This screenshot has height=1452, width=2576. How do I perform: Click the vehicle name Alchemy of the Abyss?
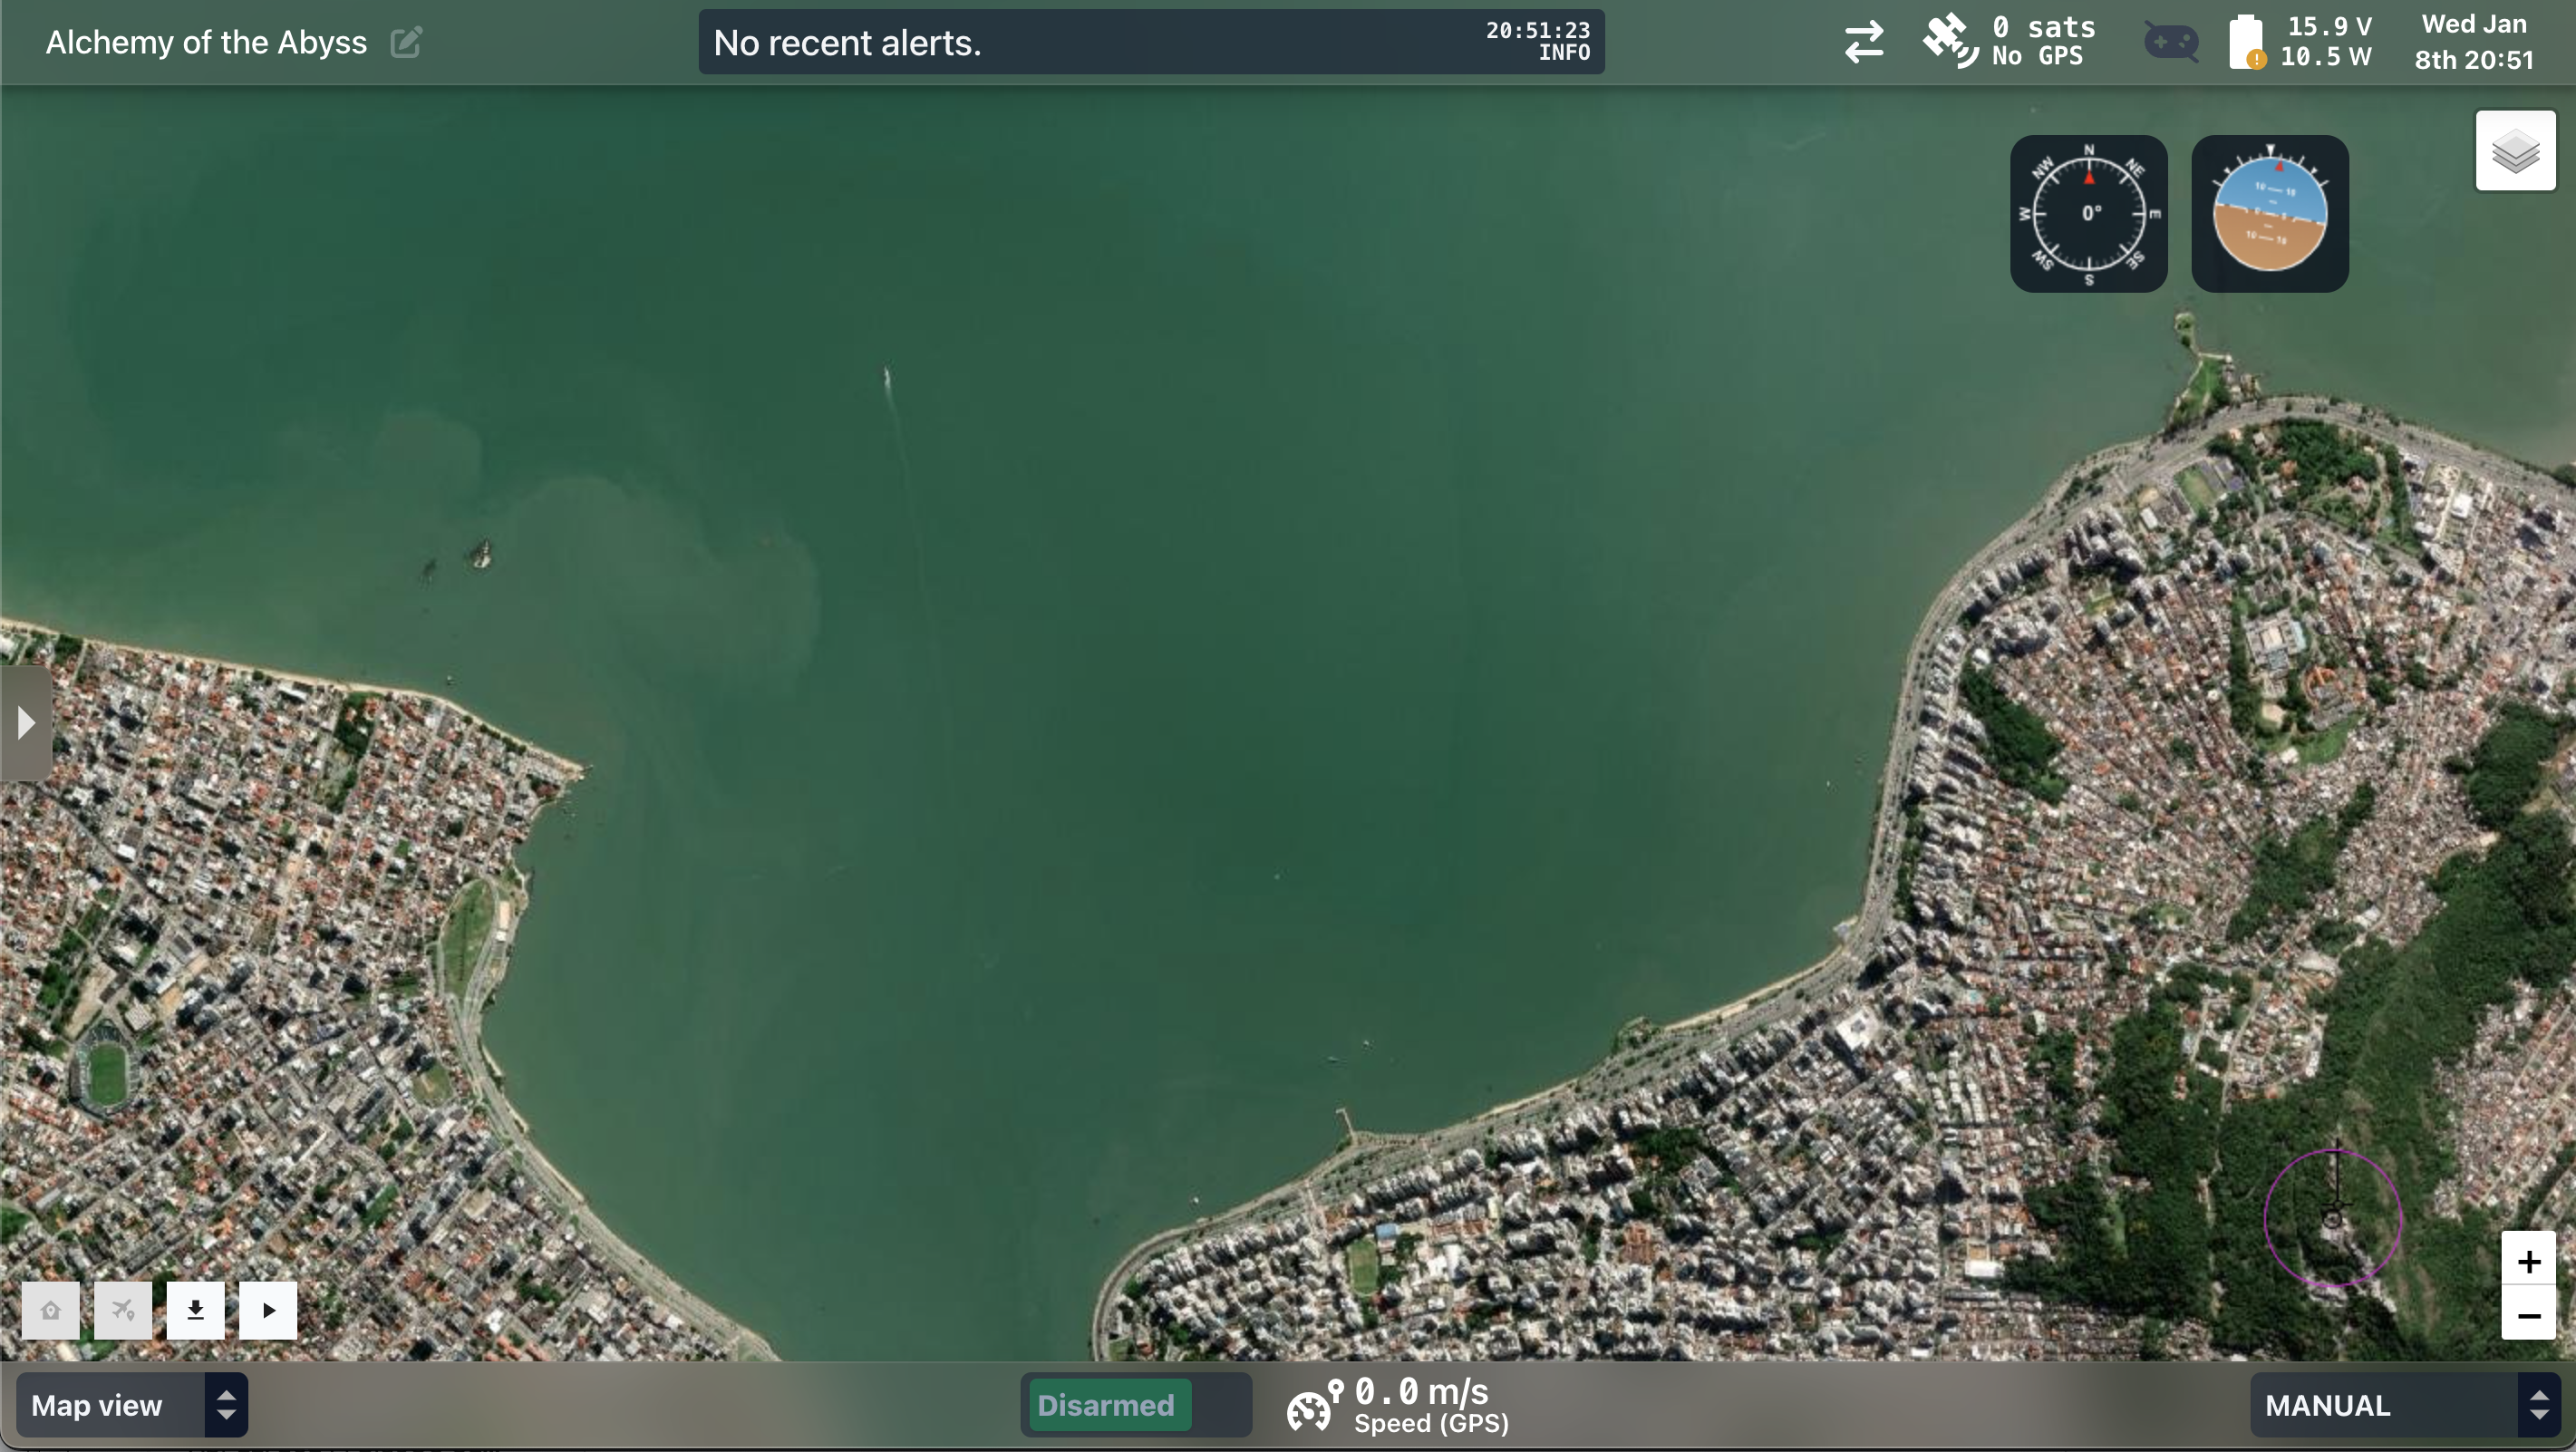click(206, 41)
